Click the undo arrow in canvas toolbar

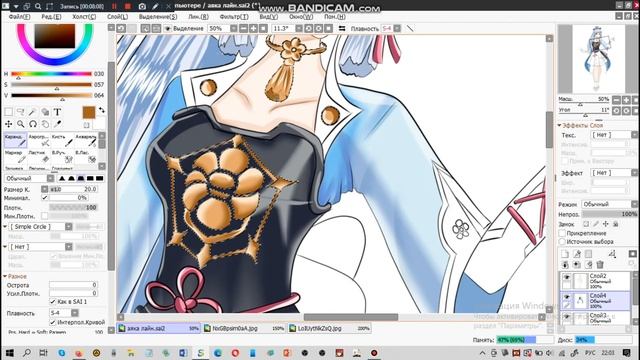[x=121, y=29]
